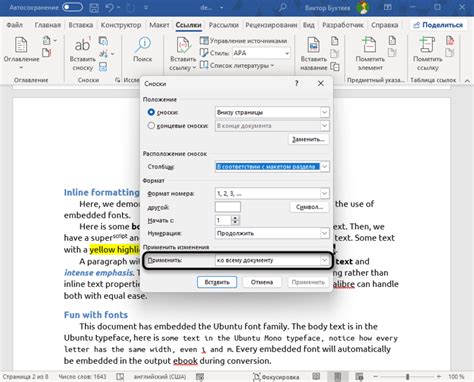This screenshot has width=474, height=382.
Task: Click the Поделиться button
Action: 438,25
